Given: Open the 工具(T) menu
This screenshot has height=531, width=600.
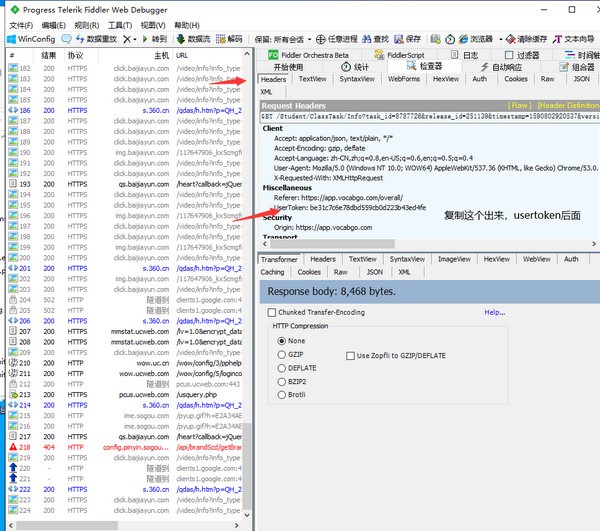Looking at the screenshot, I should point(119,24).
